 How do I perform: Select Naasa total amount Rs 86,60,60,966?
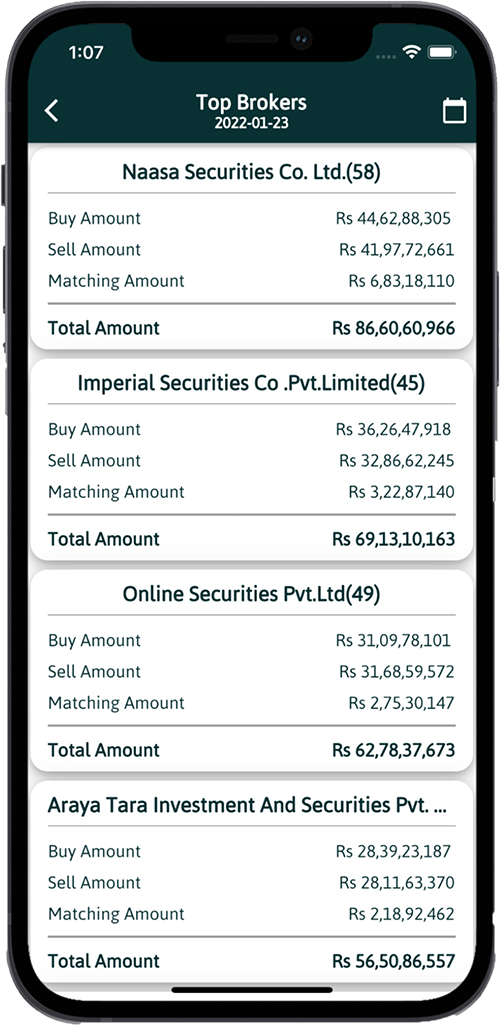(x=393, y=328)
